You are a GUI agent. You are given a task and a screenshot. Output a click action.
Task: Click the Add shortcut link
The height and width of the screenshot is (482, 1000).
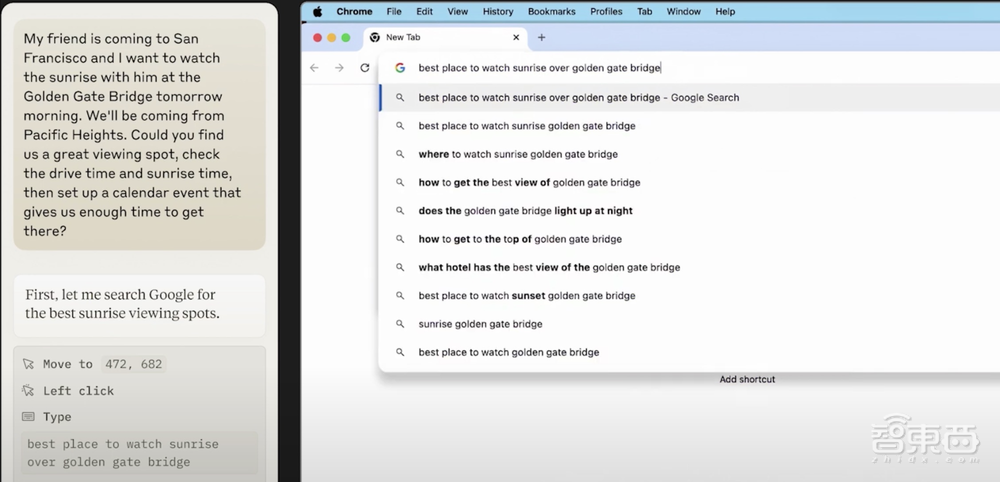pos(747,380)
